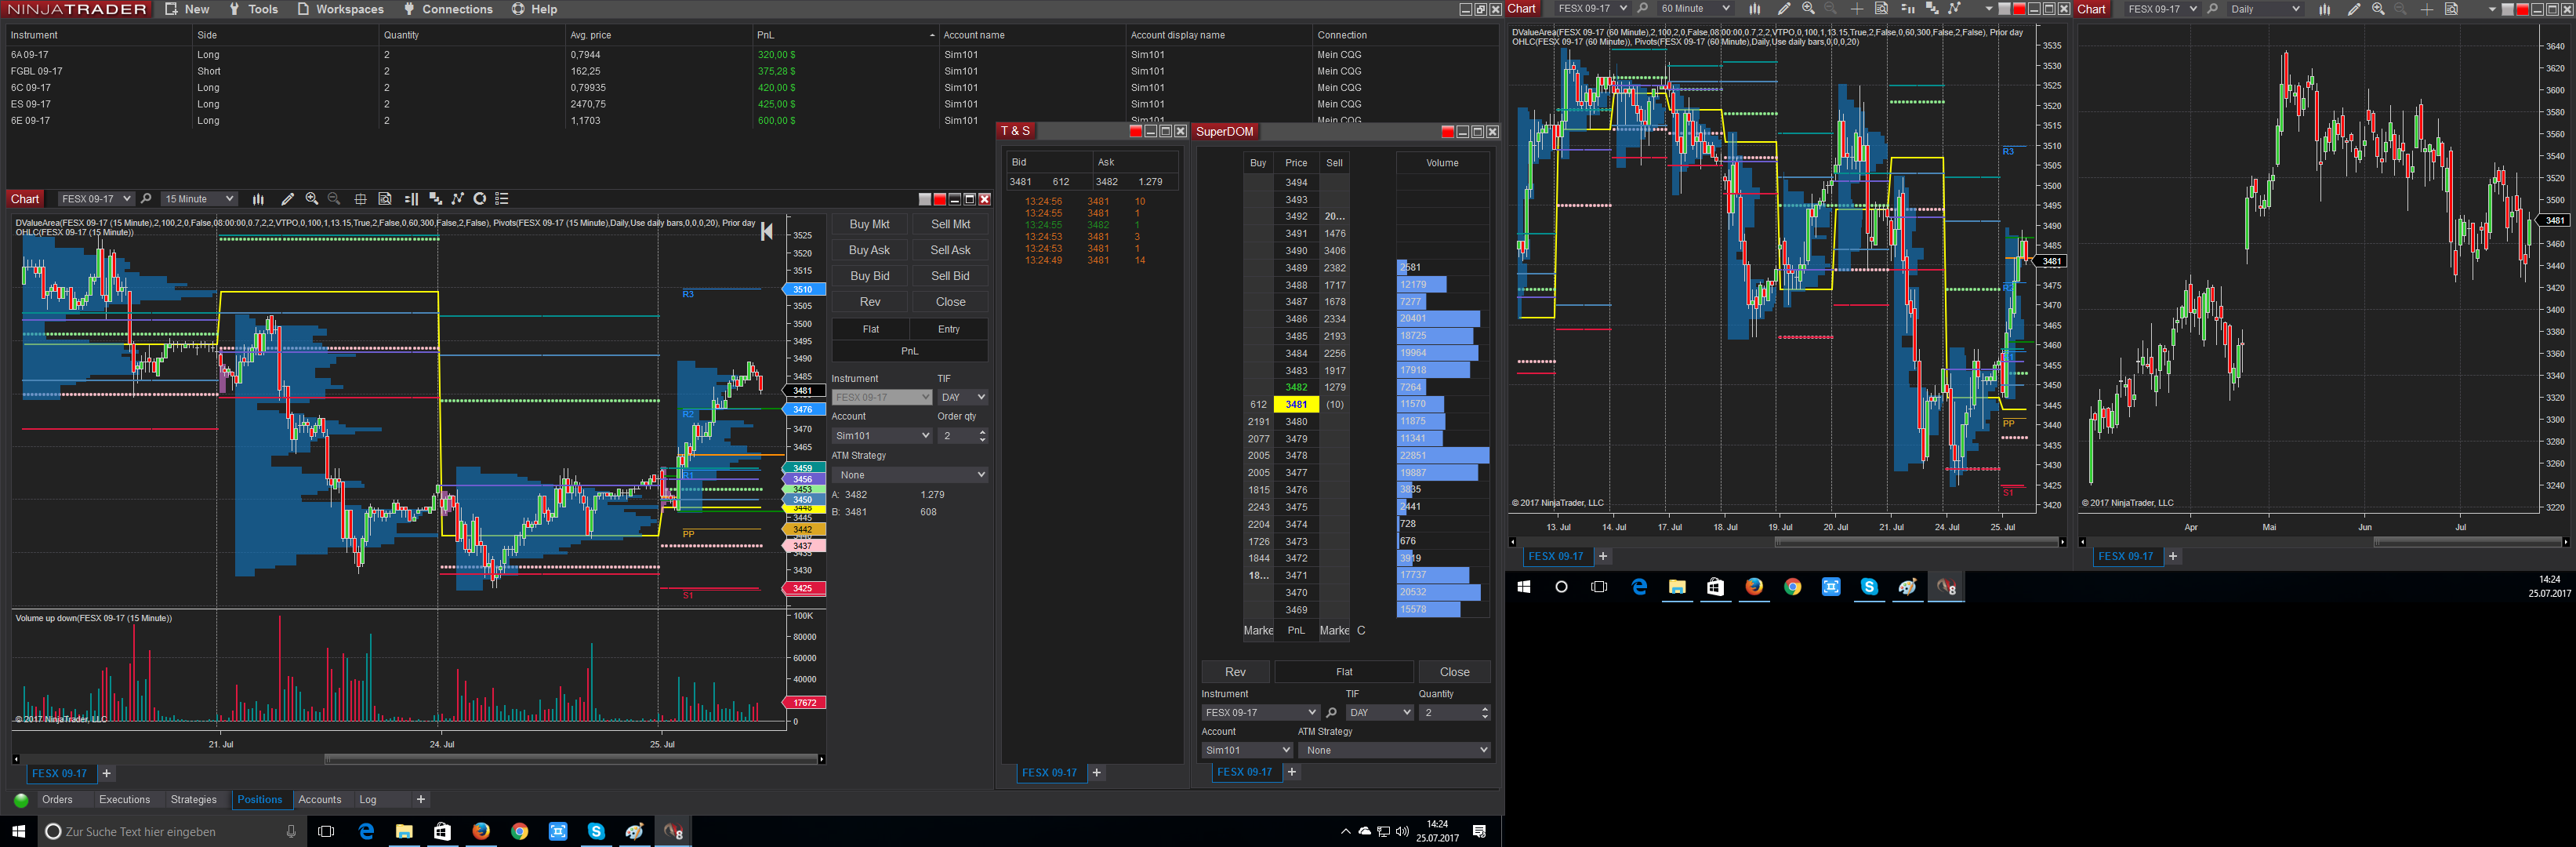Screen dimensions: 2576x847
Task: Show chart trader panel in 15 Minute chart
Action: 411,199
